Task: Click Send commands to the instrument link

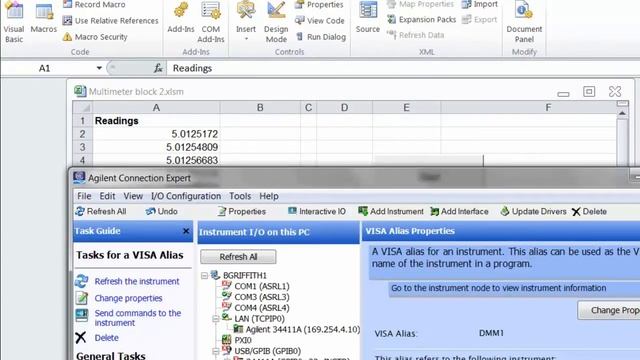Action: click(138, 318)
